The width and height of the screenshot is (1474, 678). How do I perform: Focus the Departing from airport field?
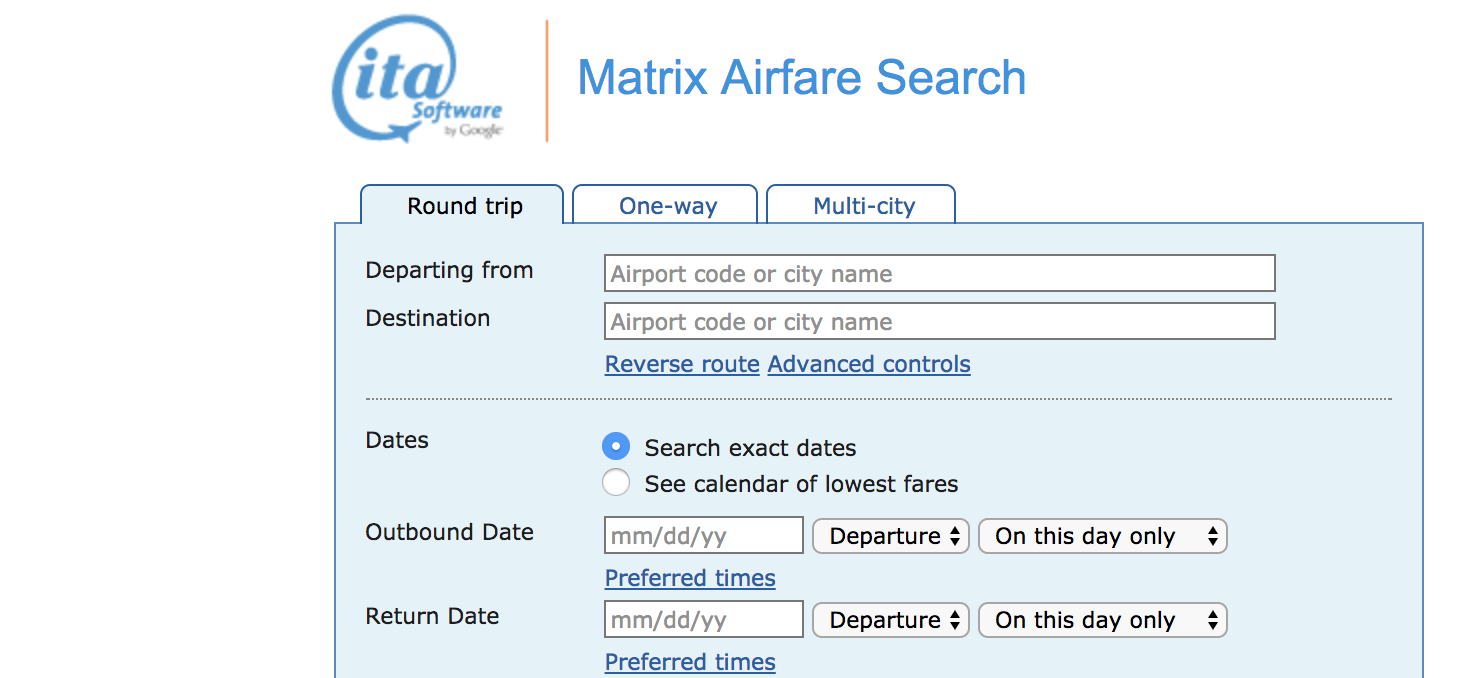940,273
